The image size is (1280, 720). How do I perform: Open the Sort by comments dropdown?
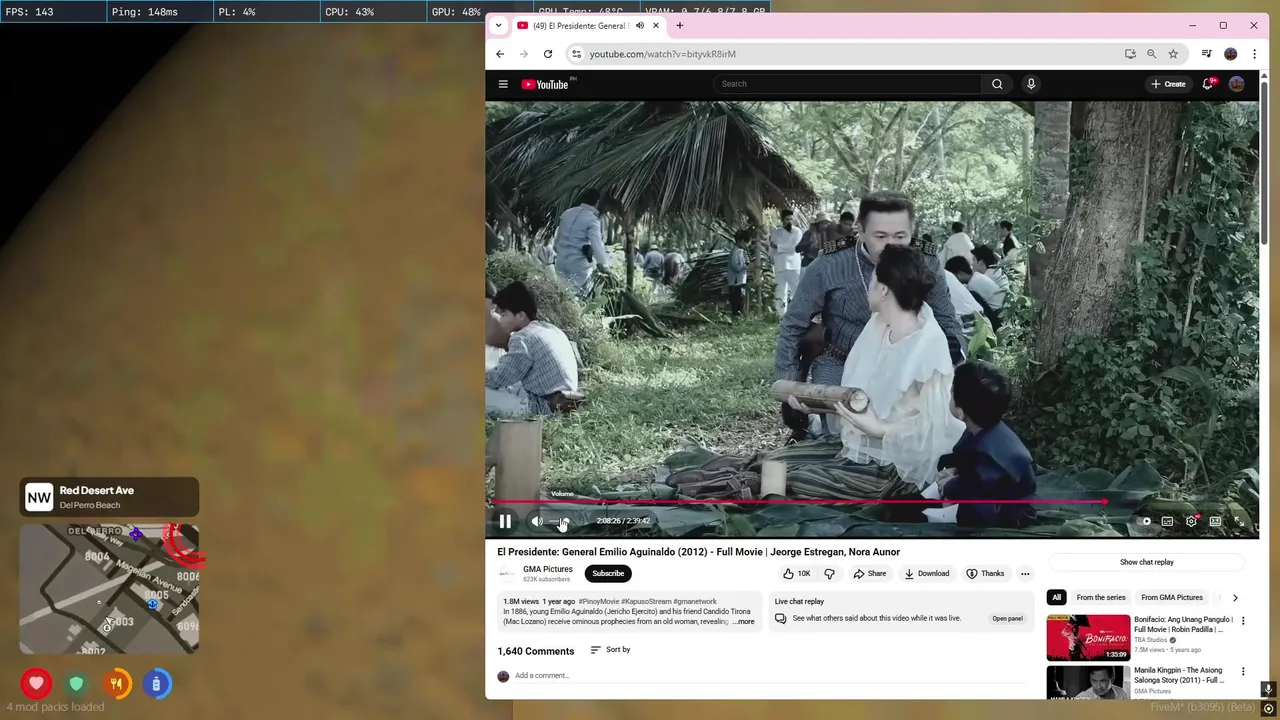click(x=610, y=650)
